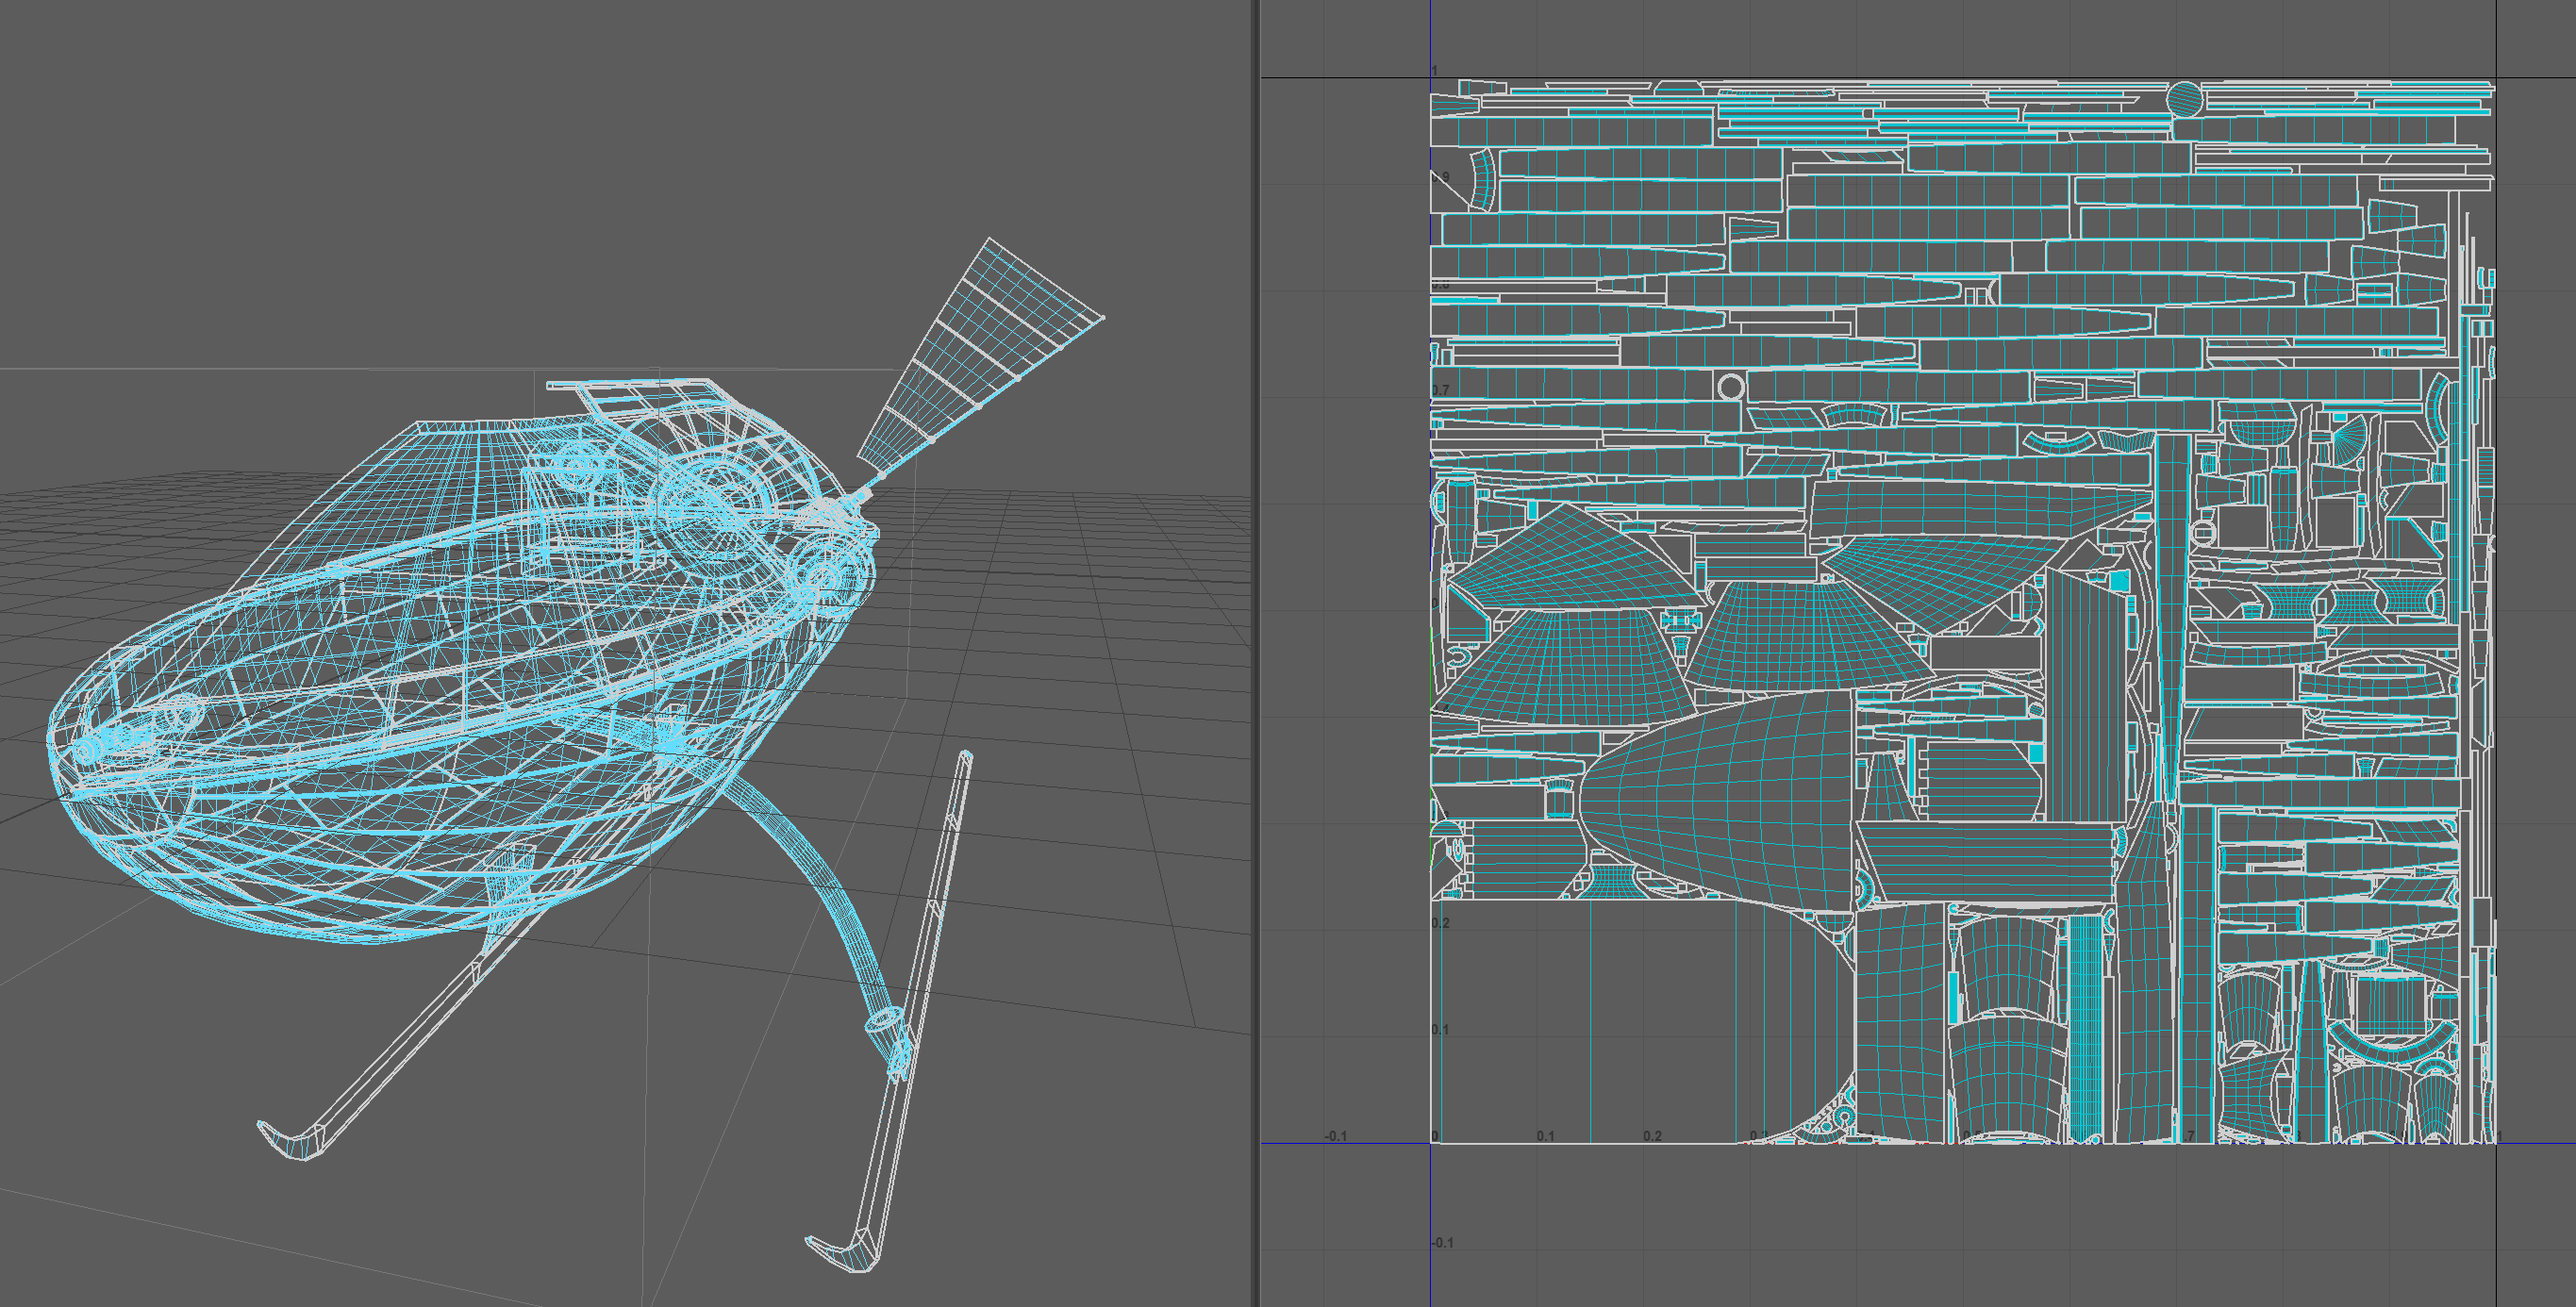Select the round disc UV shell at top
The image size is (2576, 1307).
coord(2184,99)
